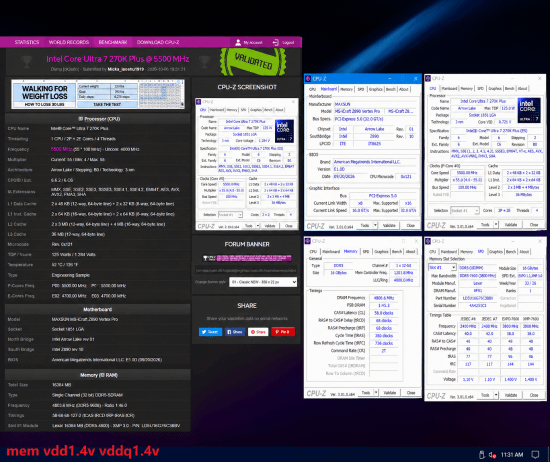550x462 pixels.
Task: Switch to the Mainboard tab in the CPU tab window
Action: click(x=449, y=88)
